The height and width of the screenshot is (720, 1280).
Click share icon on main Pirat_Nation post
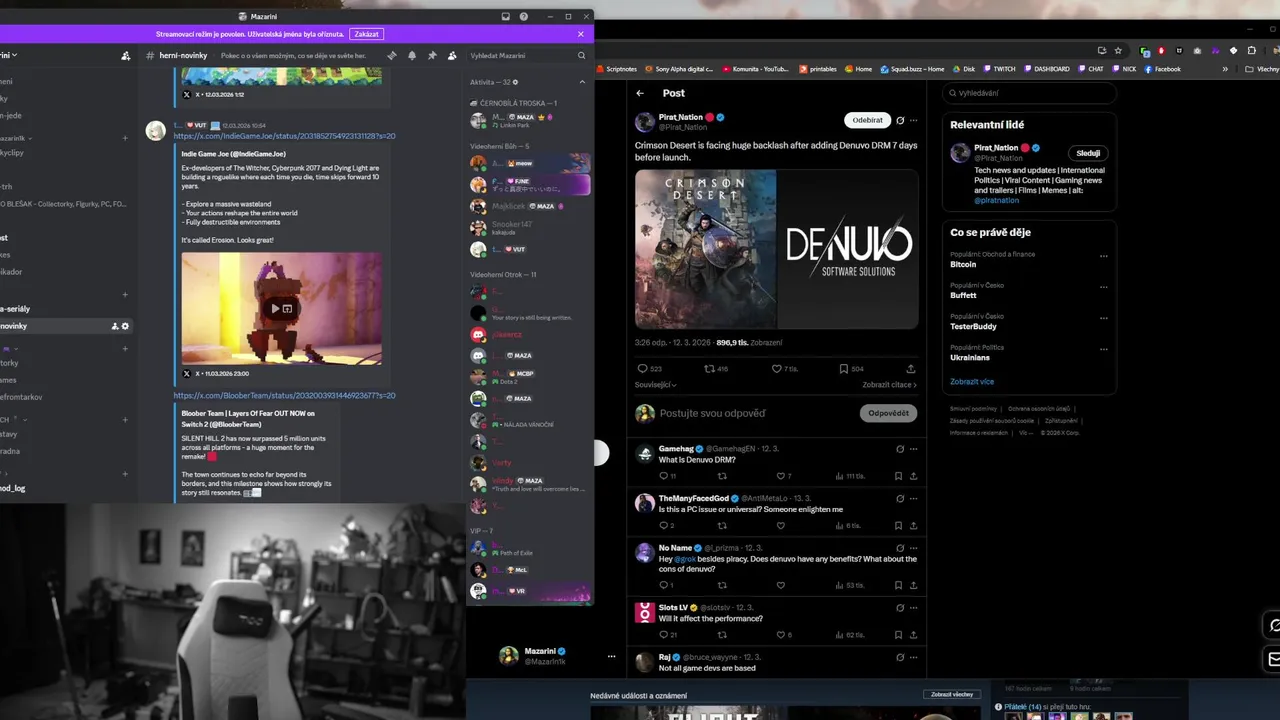tap(910, 369)
